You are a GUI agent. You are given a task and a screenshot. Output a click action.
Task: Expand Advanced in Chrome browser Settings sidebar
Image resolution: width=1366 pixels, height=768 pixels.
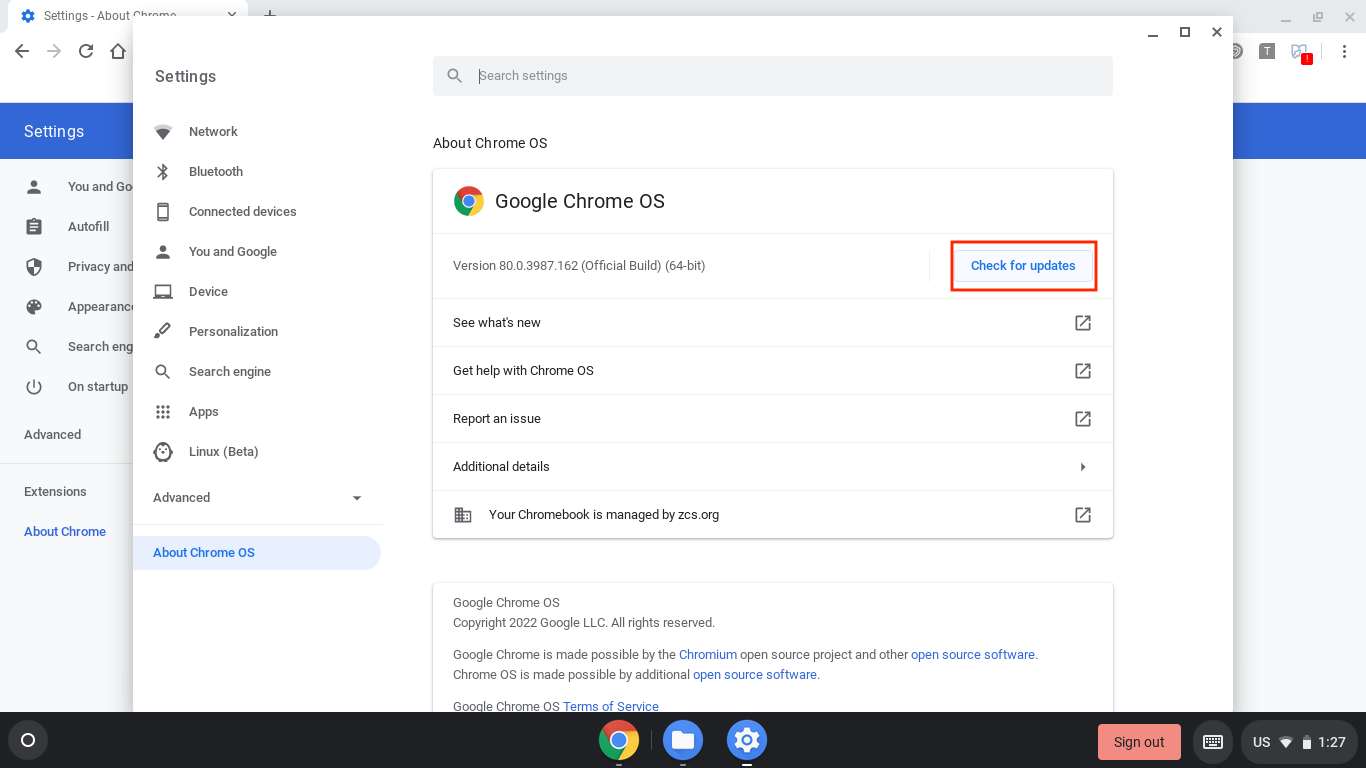53,435
